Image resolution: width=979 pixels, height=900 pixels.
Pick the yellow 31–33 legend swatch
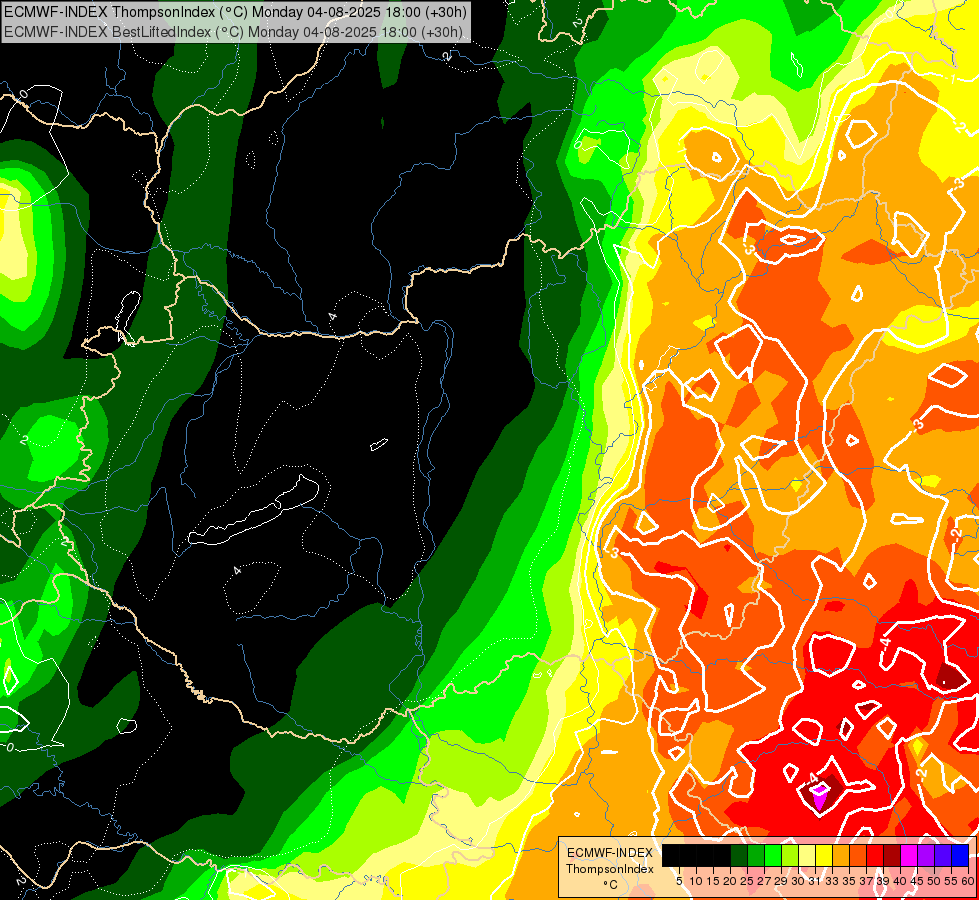click(x=824, y=855)
